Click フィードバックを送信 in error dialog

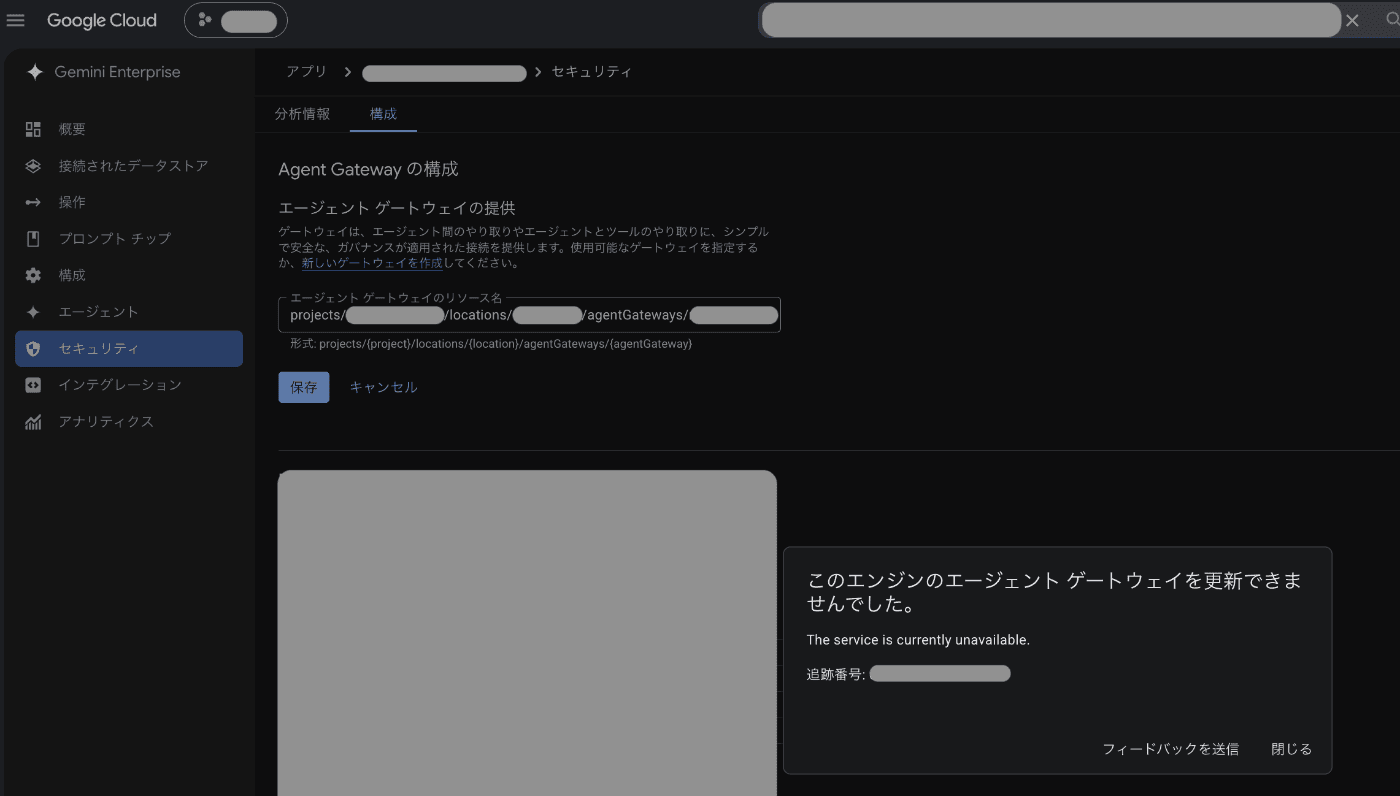pos(1170,749)
